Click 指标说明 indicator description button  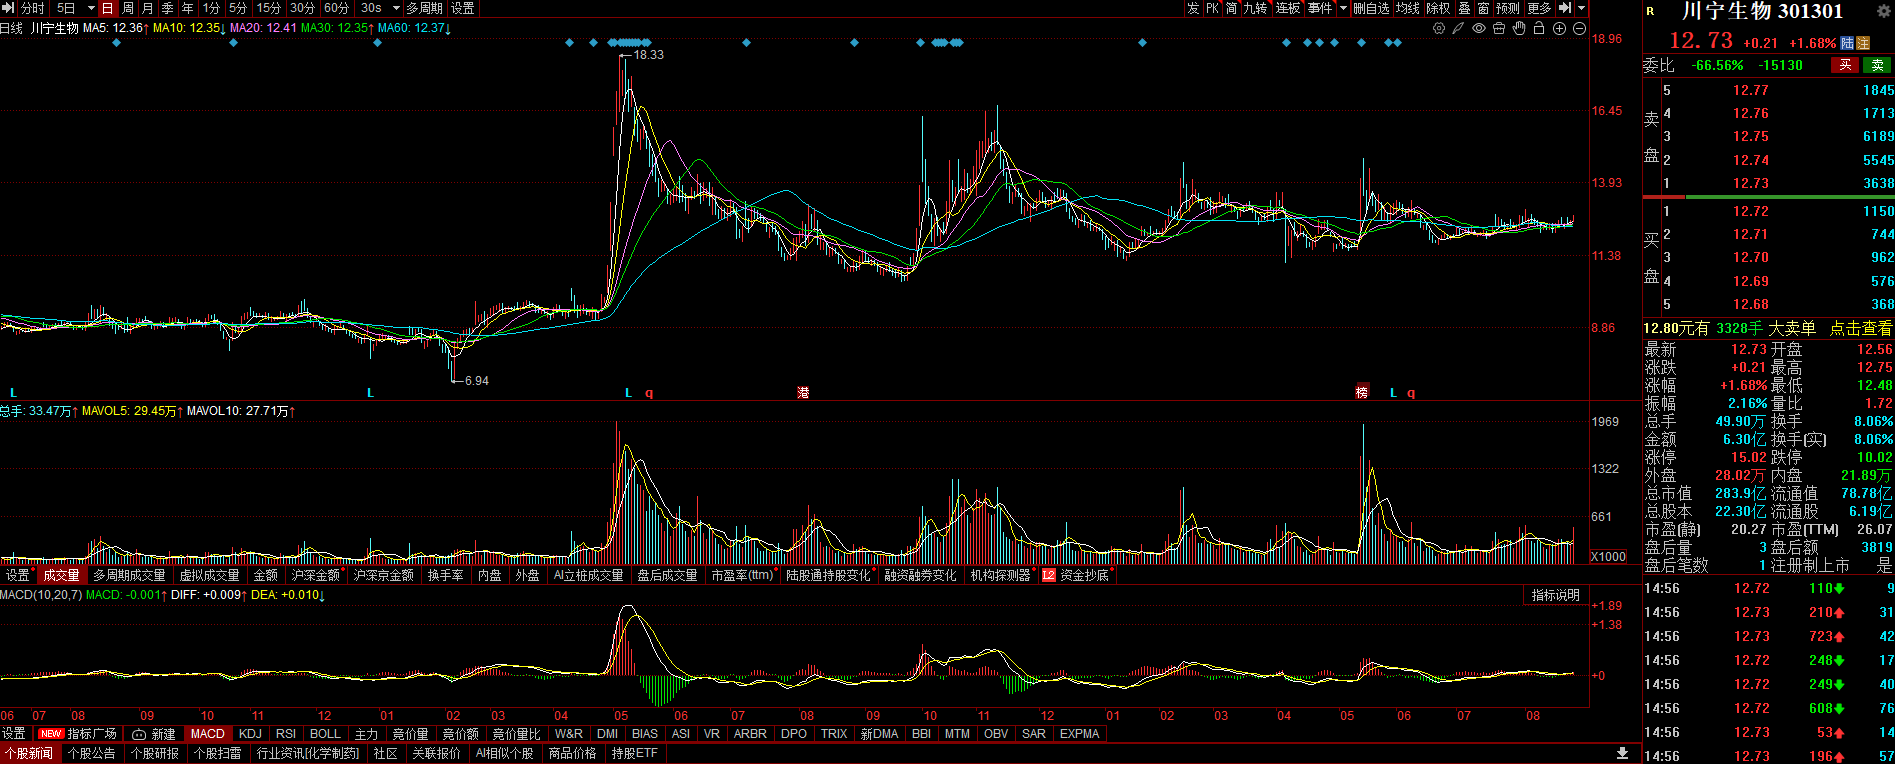point(1556,595)
